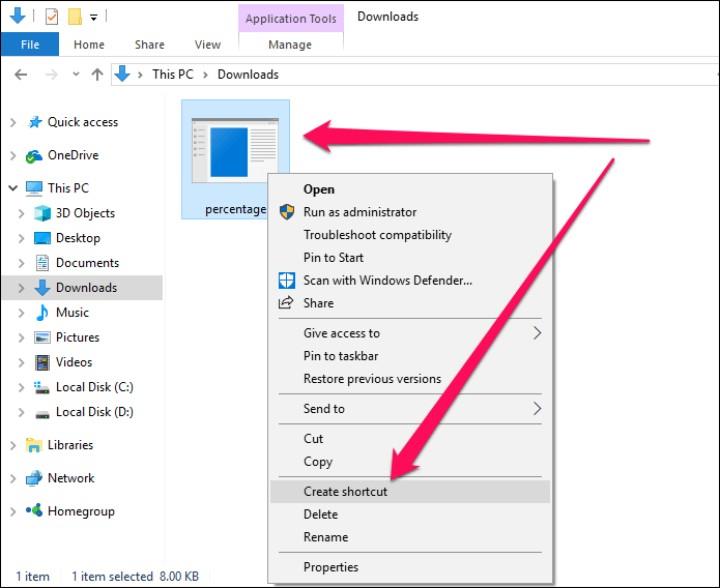Expand the Give access to submenu arrow
The width and height of the screenshot is (720, 588).
click(537, 333)
